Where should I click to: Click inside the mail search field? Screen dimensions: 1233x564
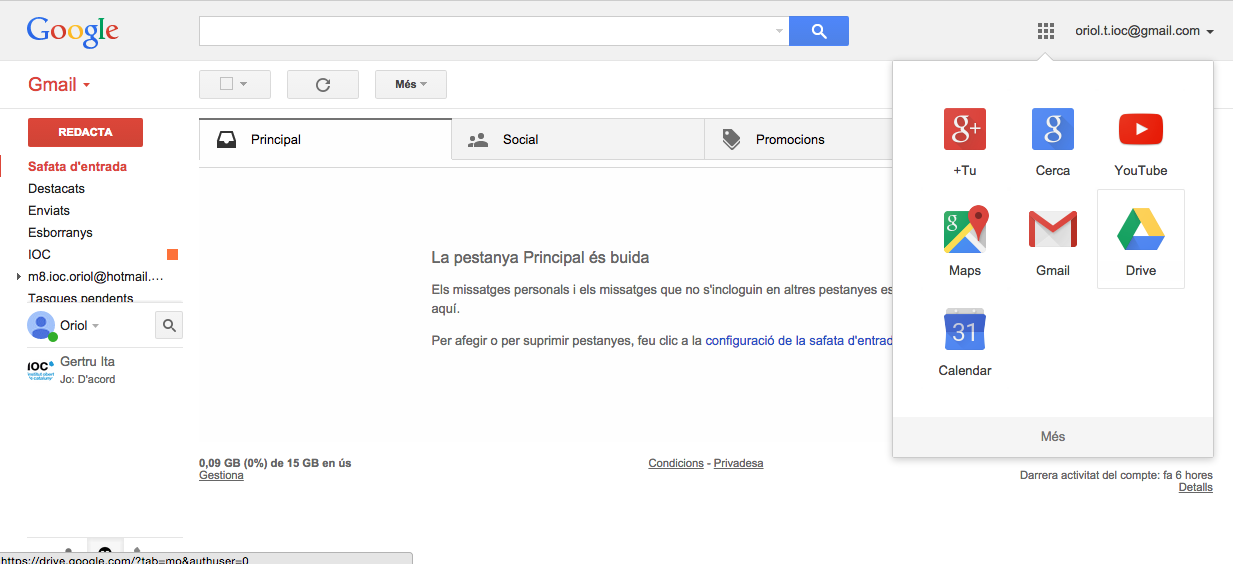485,31
